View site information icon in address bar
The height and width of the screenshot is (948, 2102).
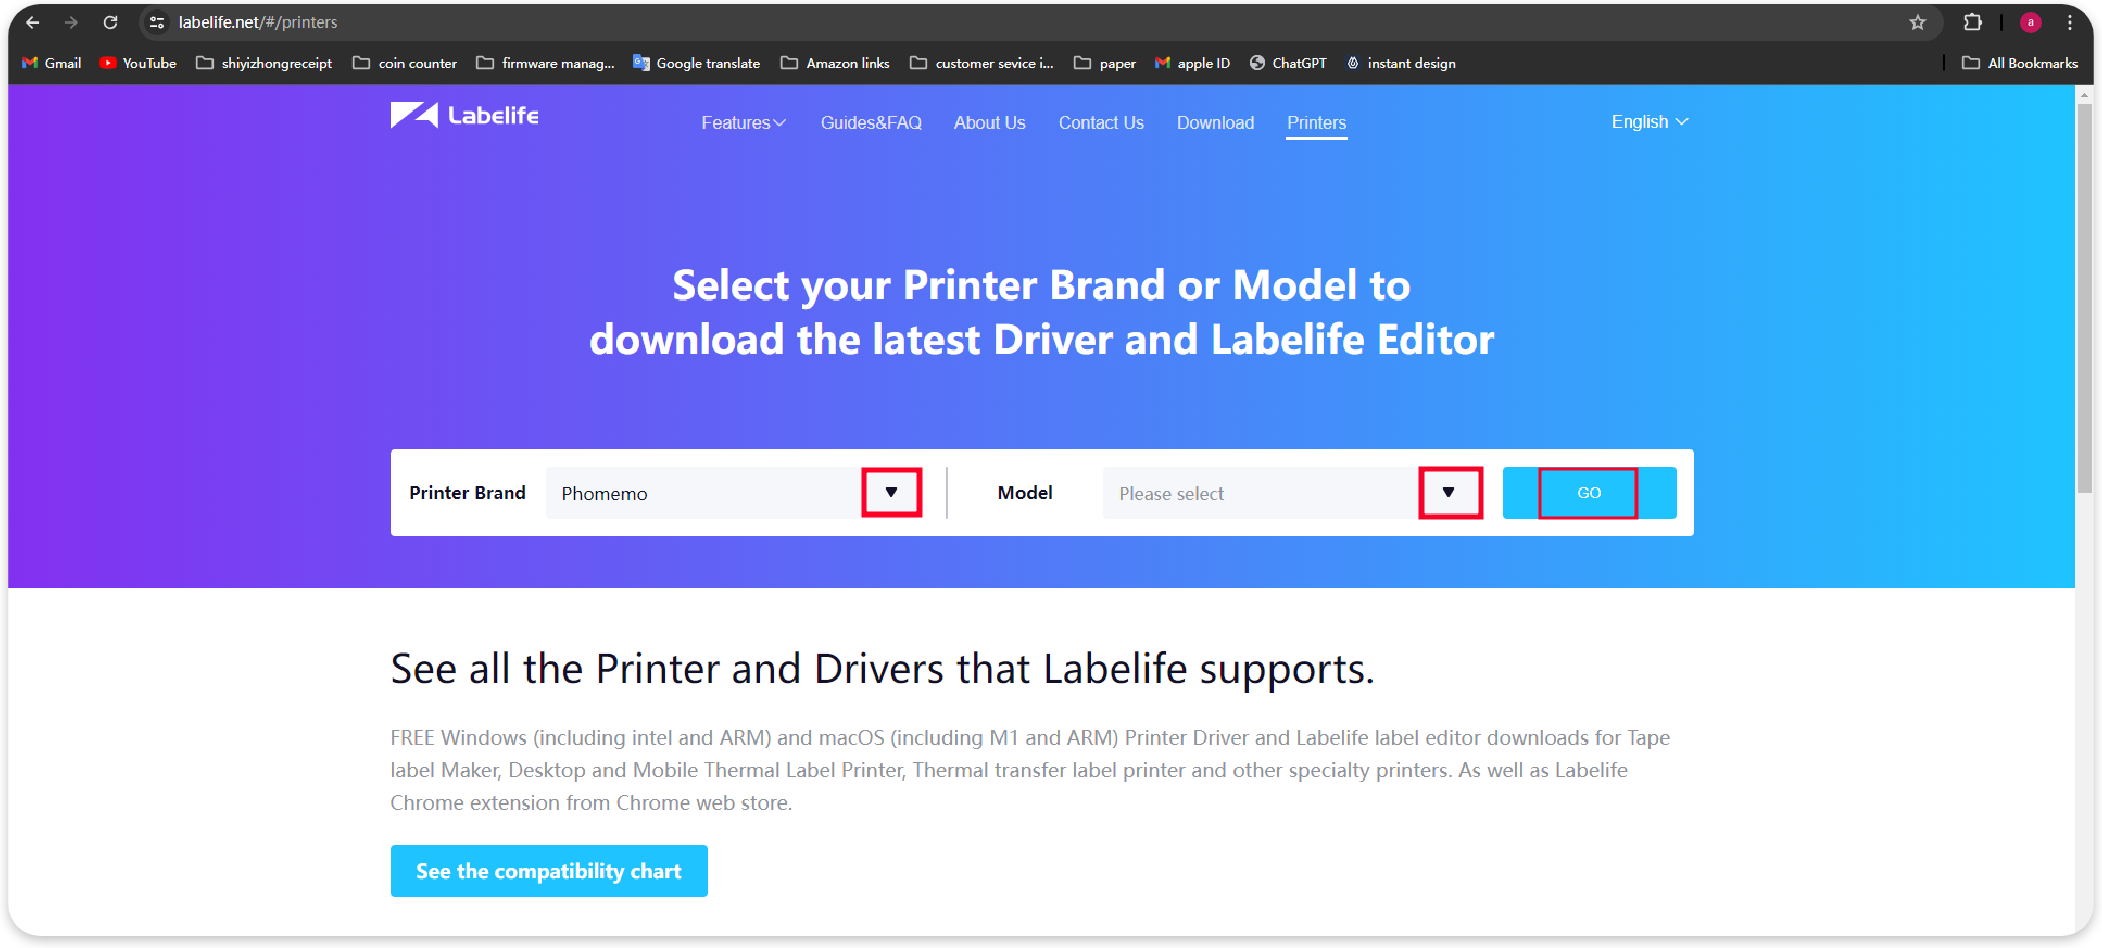click(157, 22)
